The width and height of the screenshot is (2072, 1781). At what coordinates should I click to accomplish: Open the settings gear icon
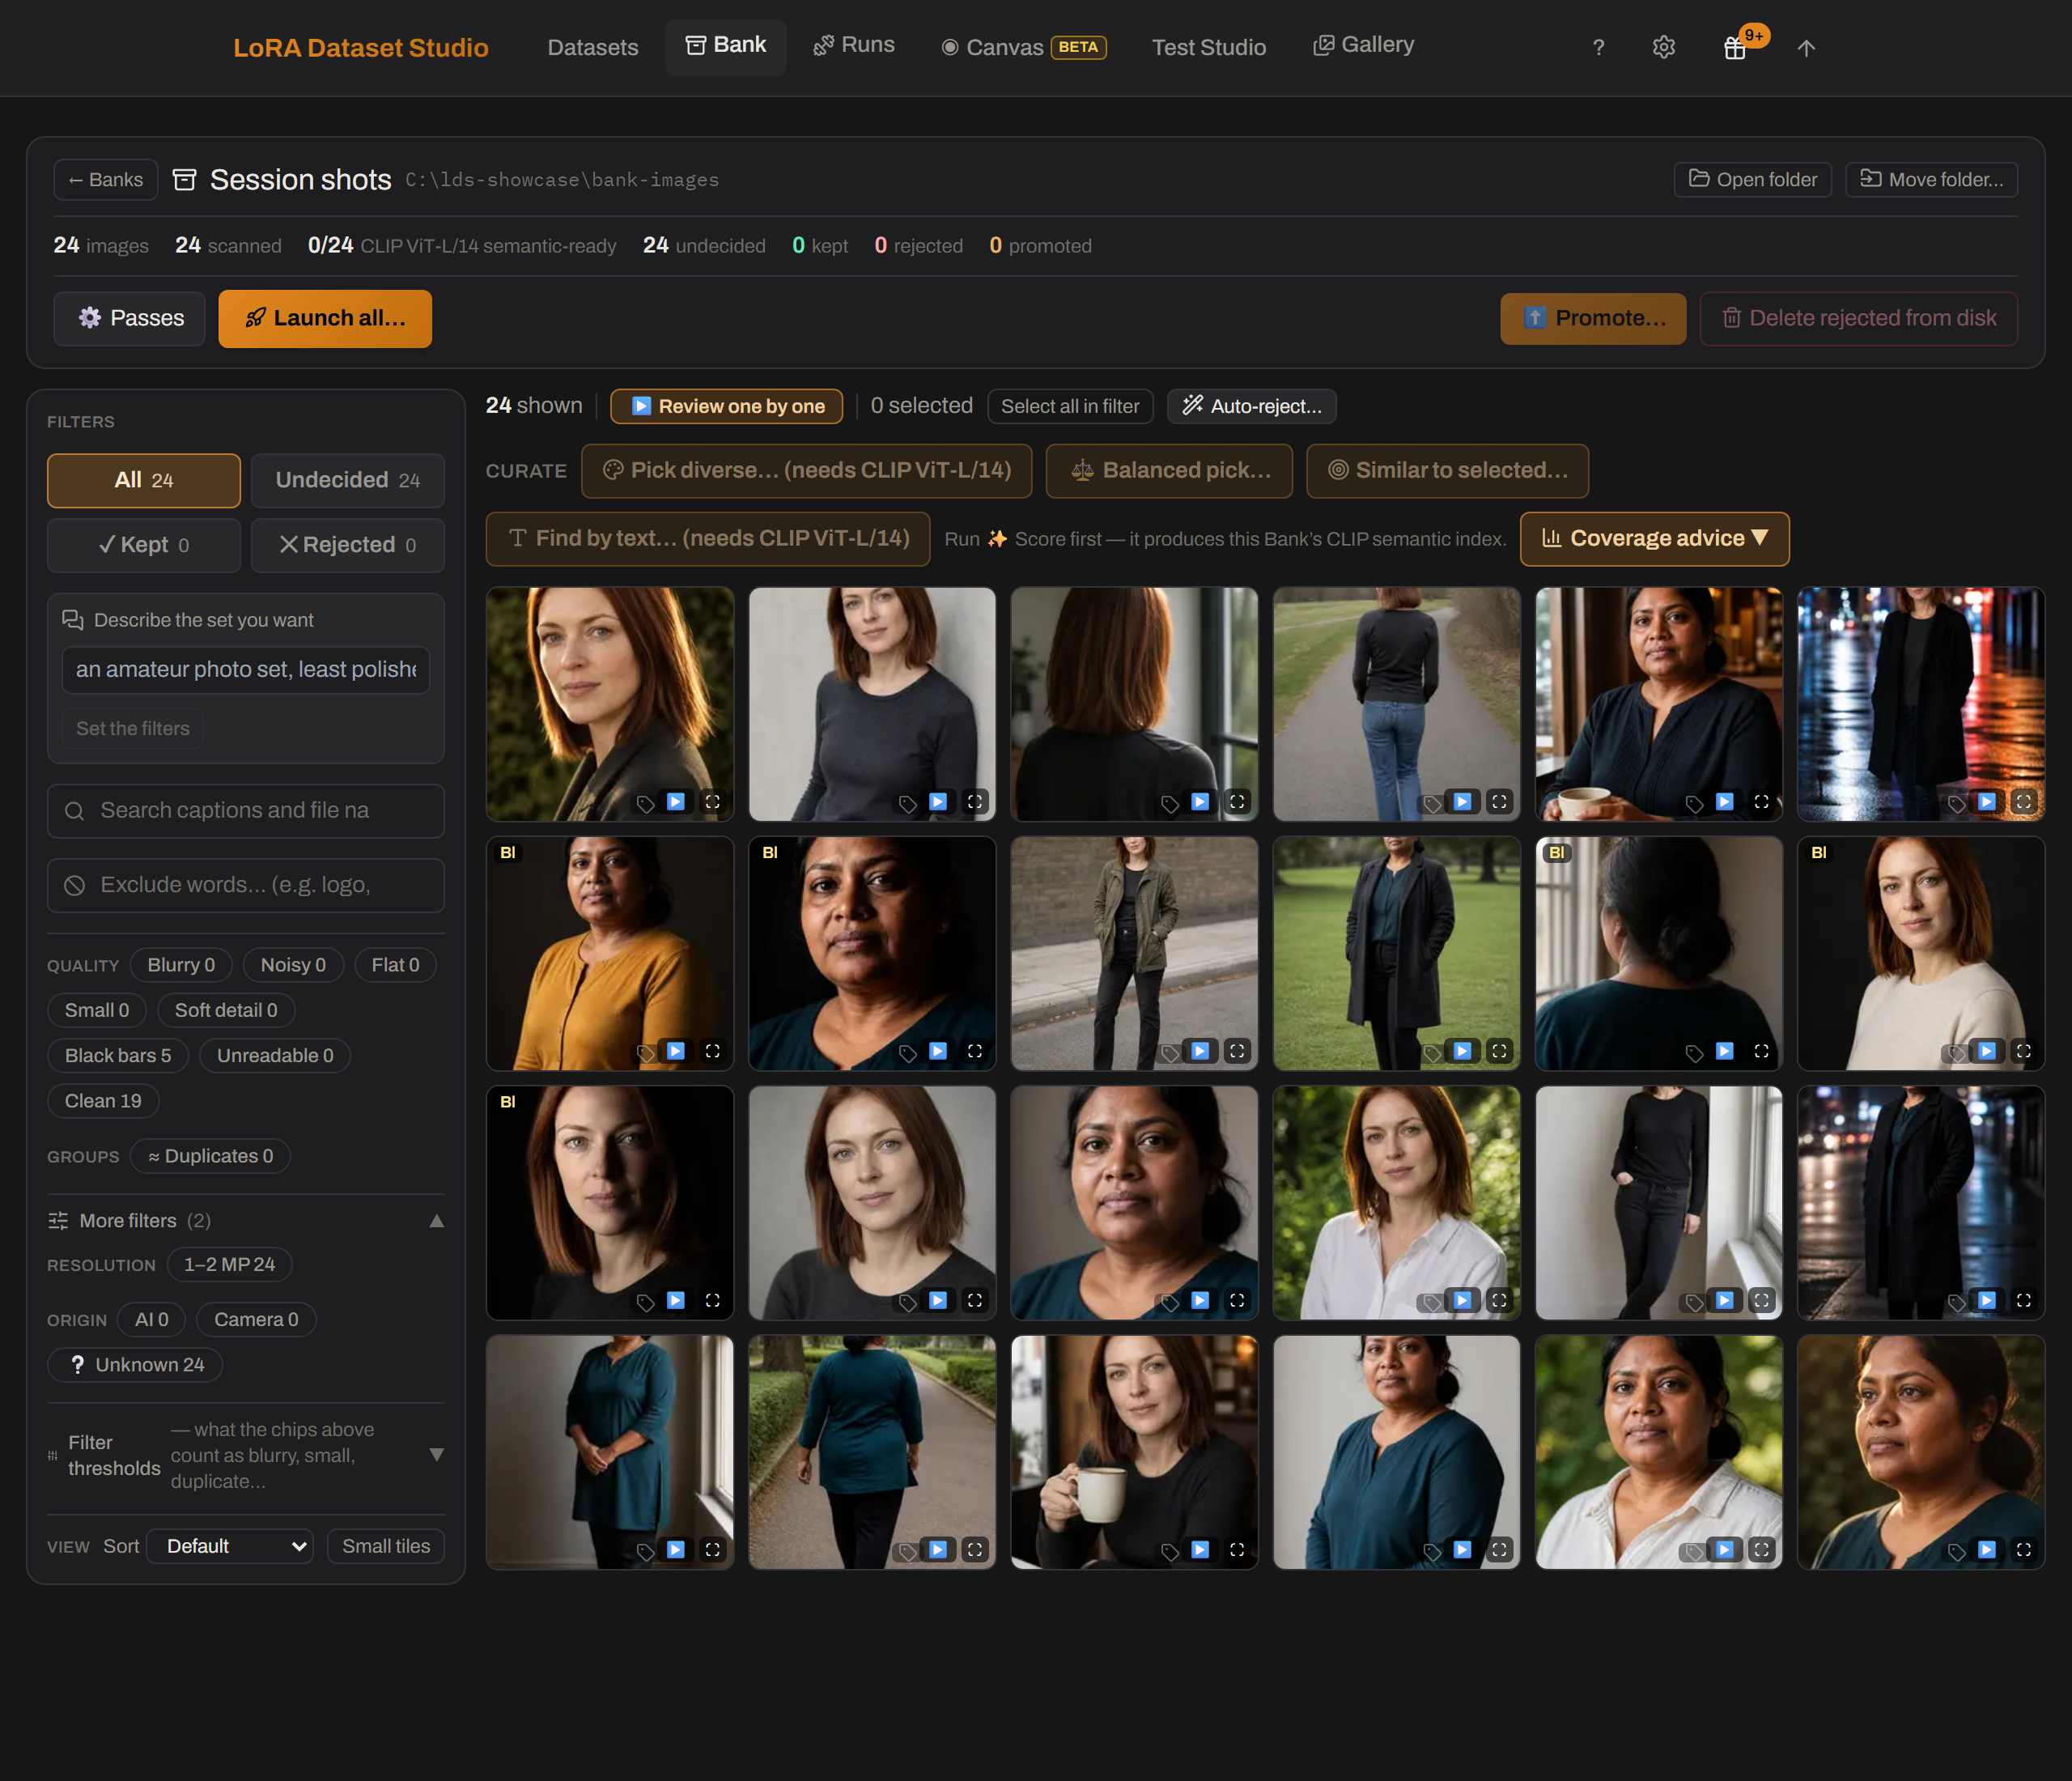tap(1663, 47)
